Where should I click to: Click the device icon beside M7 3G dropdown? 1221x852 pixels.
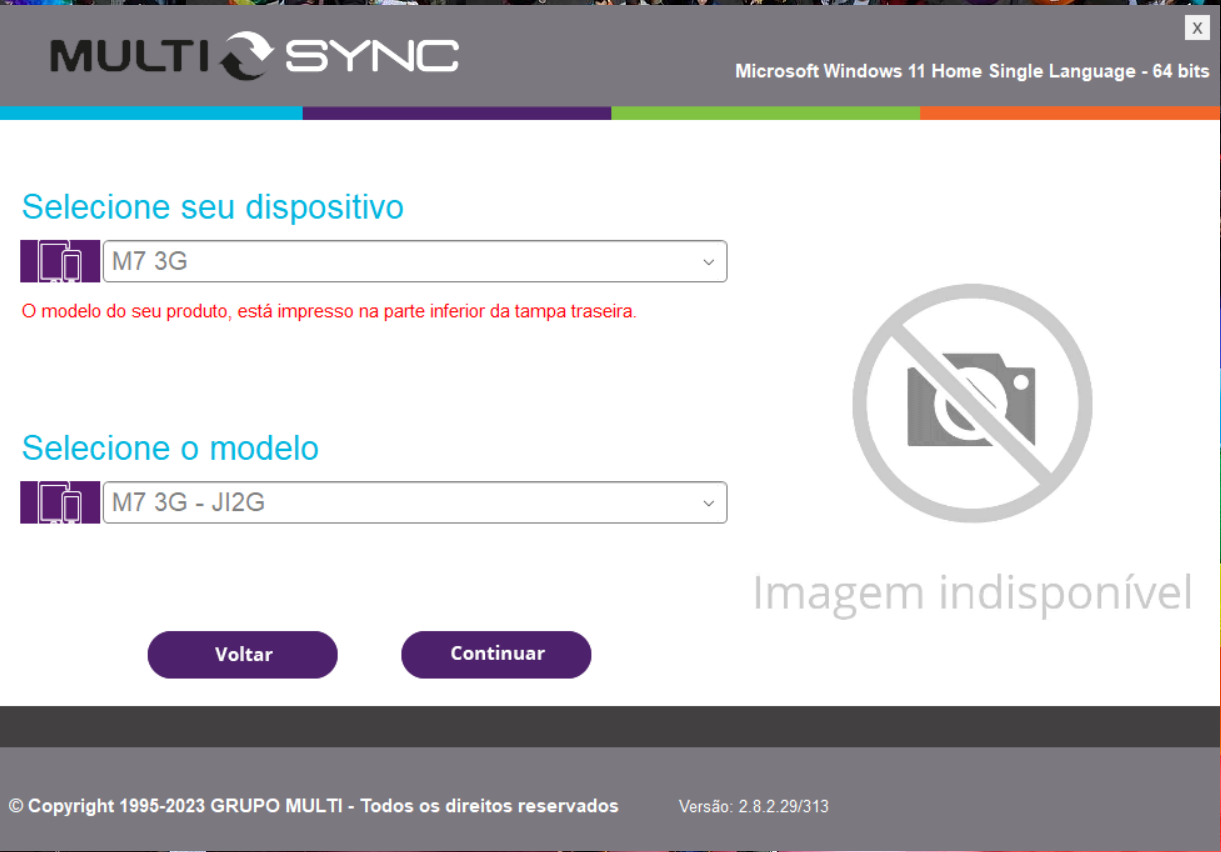point(60,261)
